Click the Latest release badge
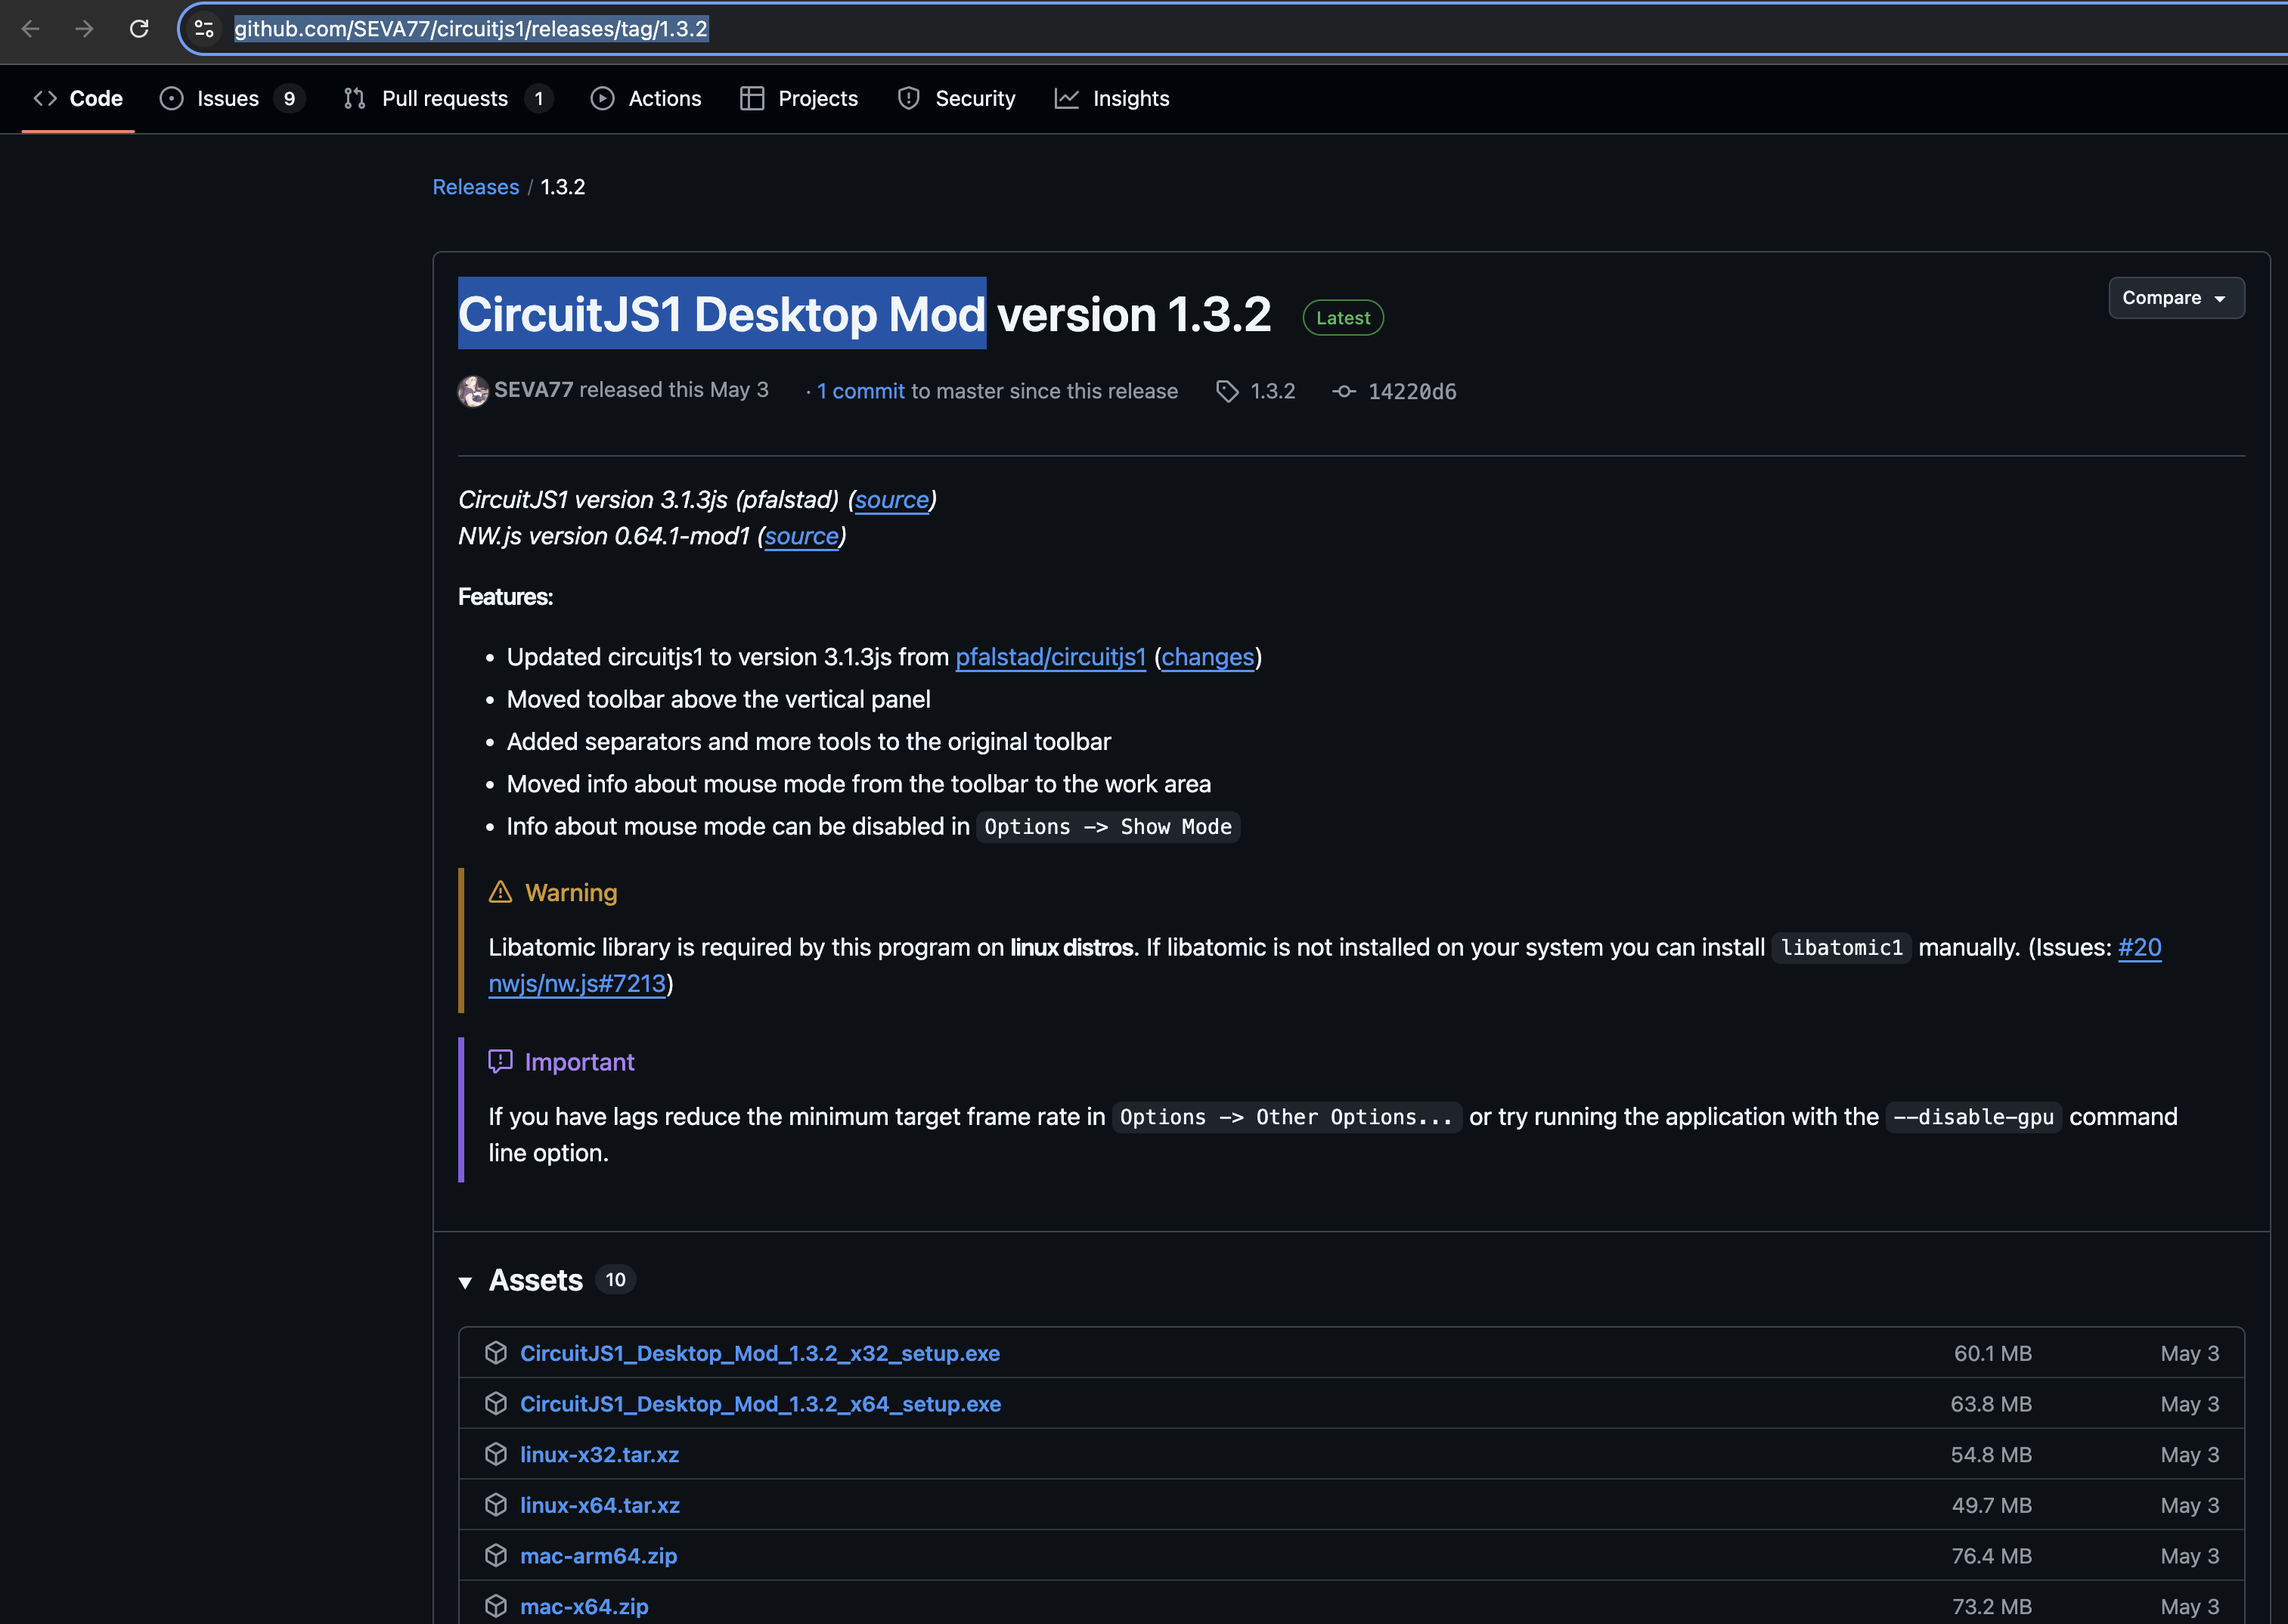 1342,318
